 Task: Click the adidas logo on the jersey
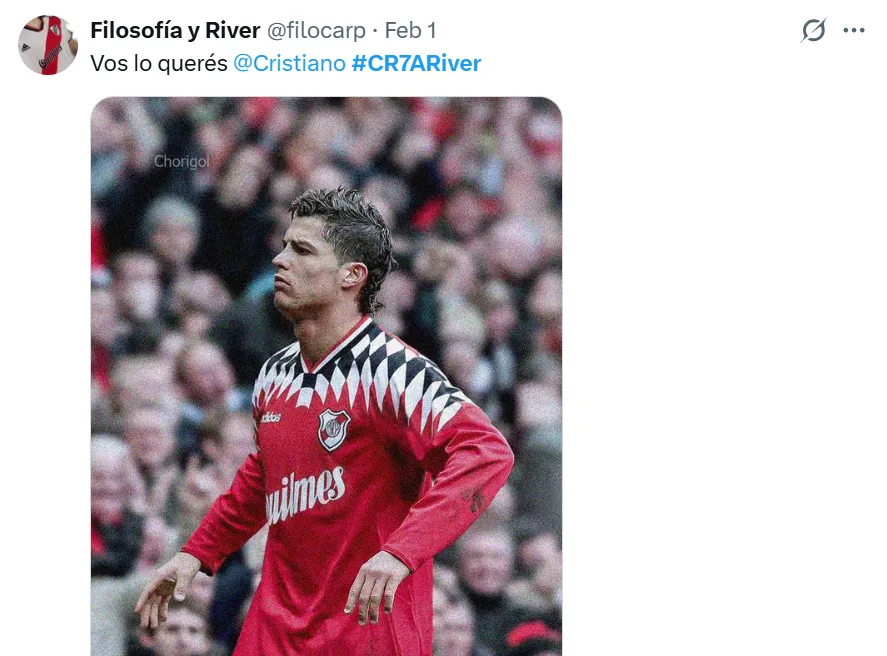271,418
